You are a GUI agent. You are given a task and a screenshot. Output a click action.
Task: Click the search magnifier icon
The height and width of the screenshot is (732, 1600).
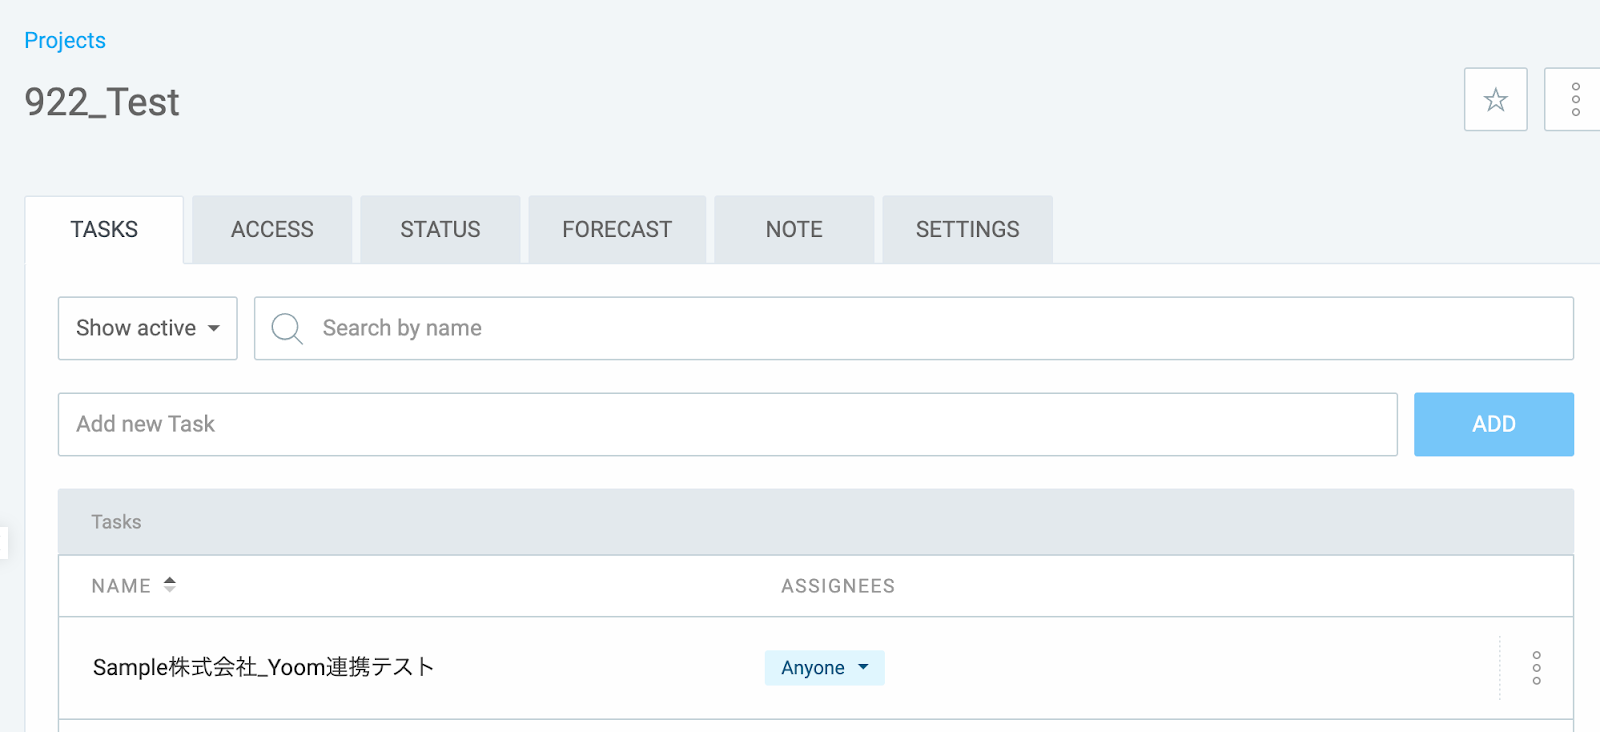pyautogui.click(x=287, y=328)
